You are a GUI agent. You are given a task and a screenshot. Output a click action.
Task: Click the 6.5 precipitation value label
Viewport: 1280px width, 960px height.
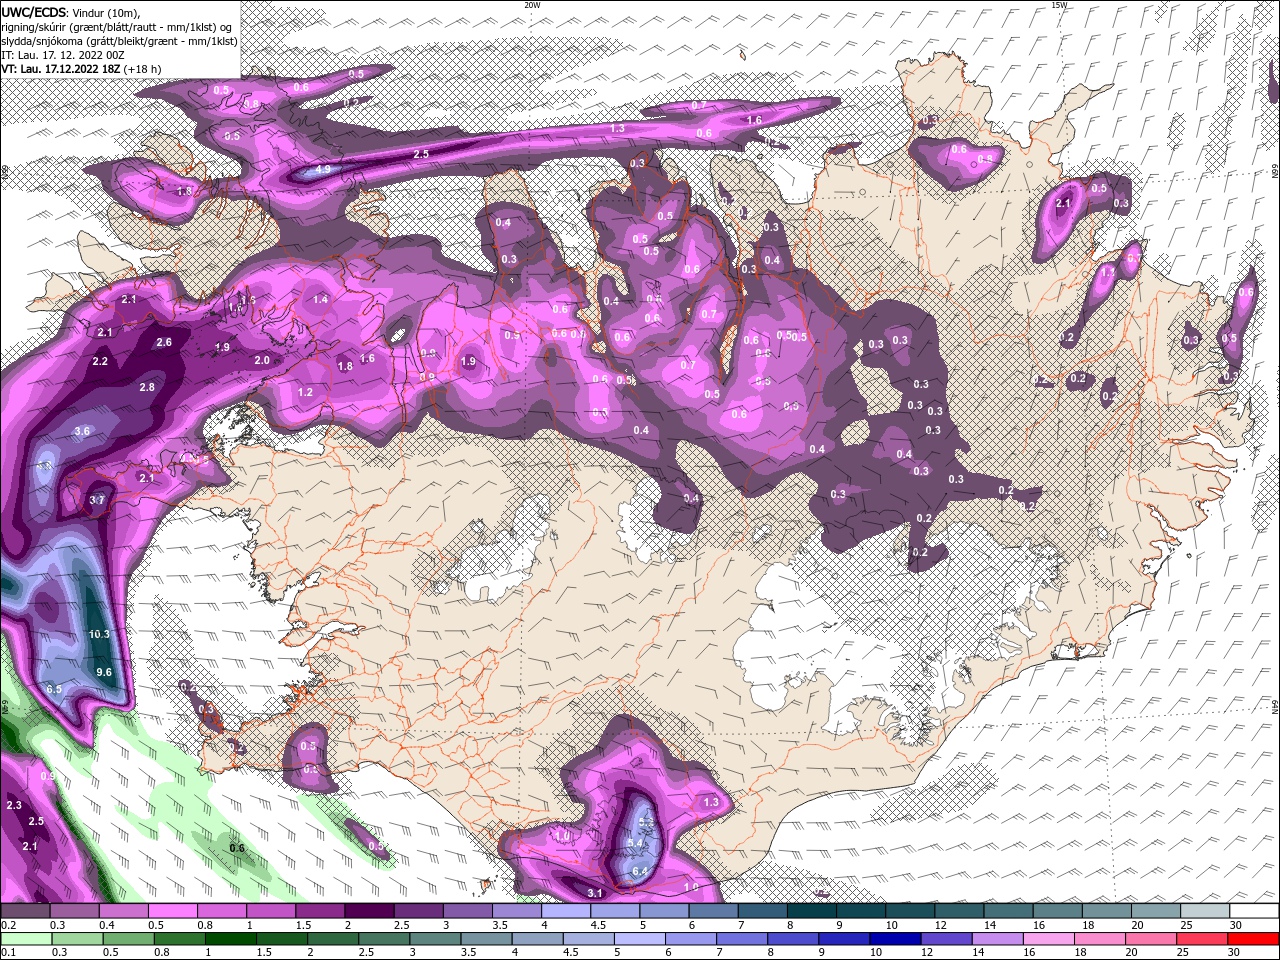click(54, 689)
